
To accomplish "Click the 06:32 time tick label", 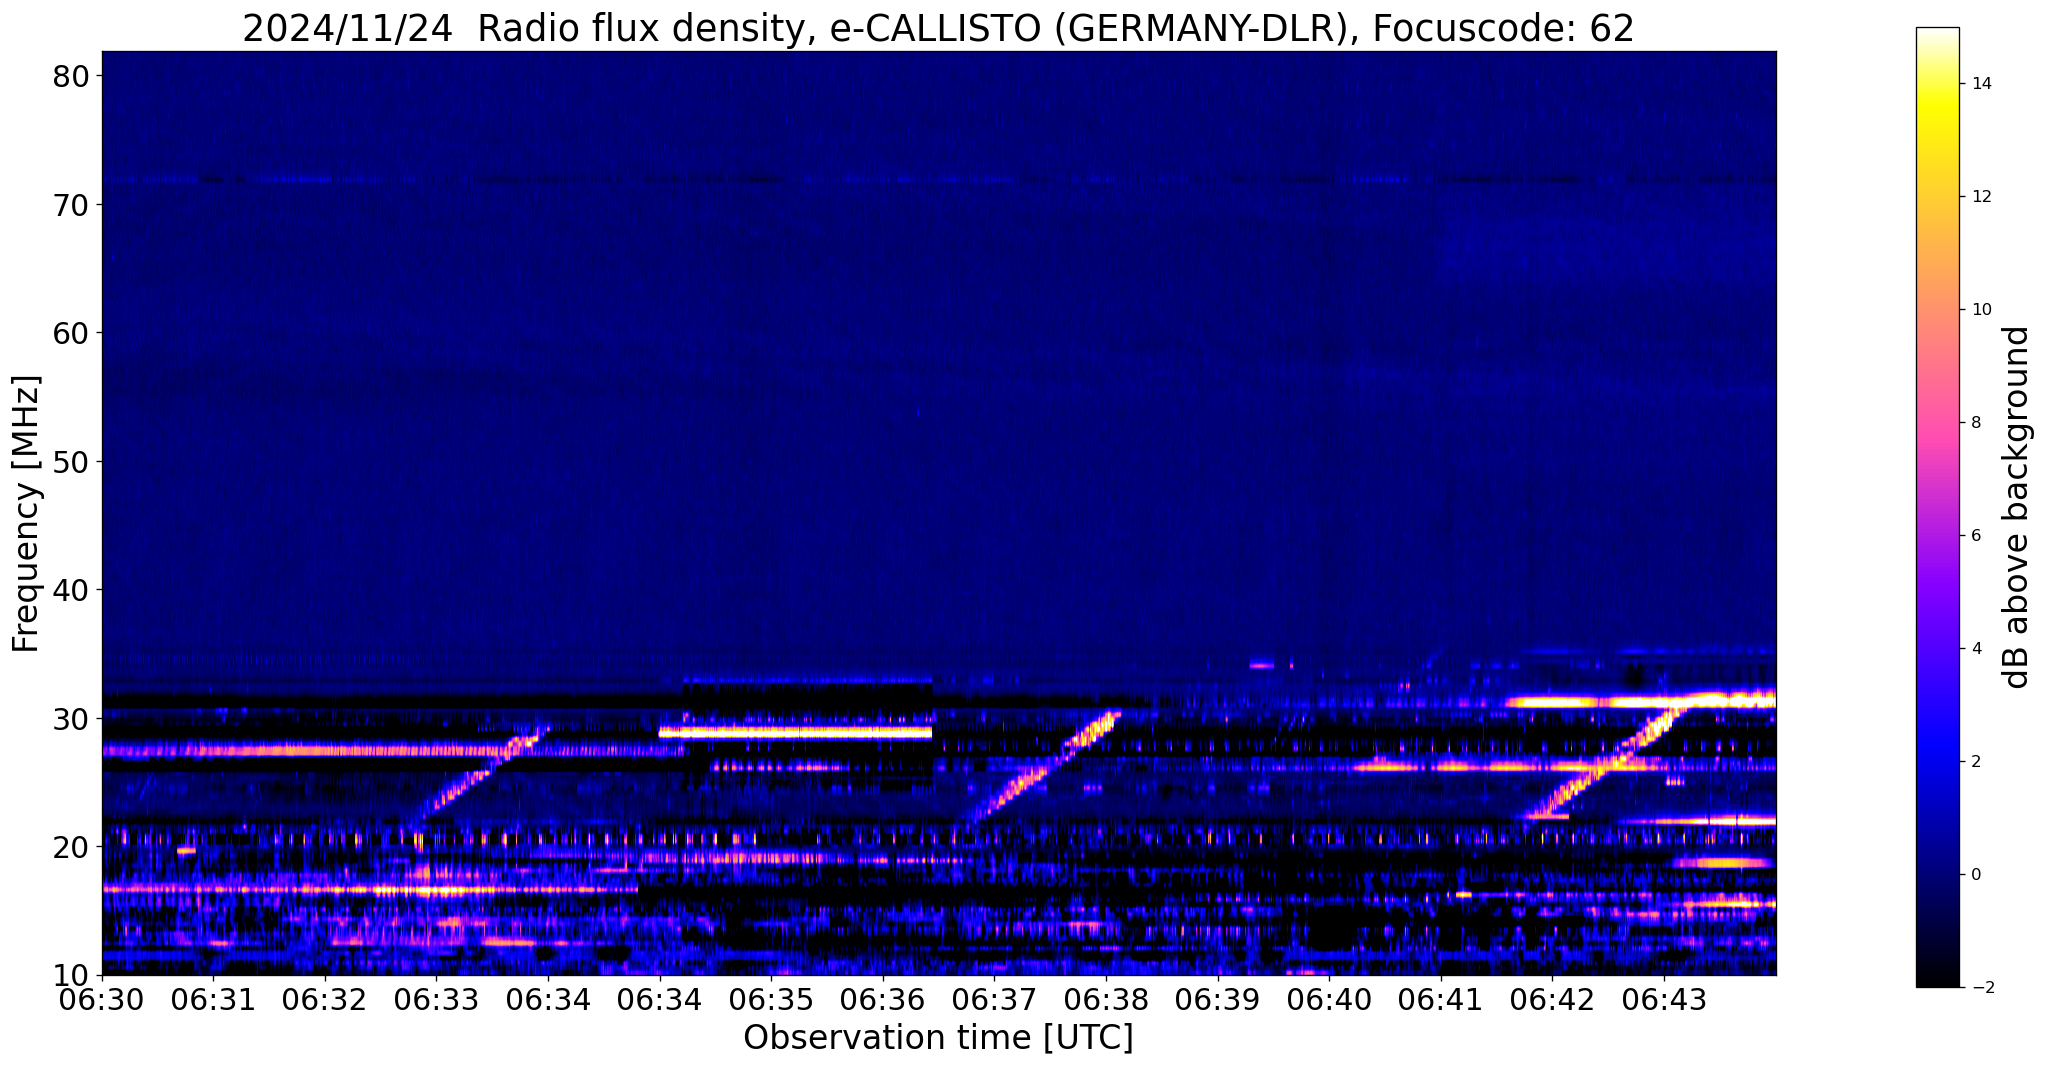I will (x=324, y=999).
